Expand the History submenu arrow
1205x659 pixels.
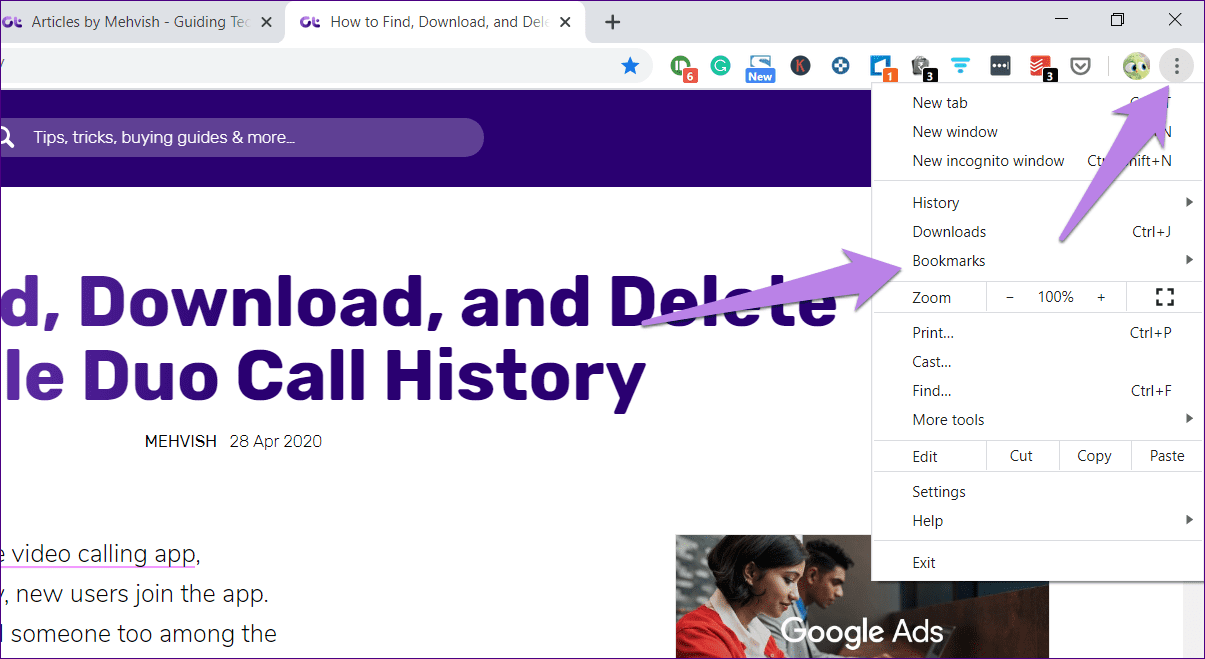1189,202
